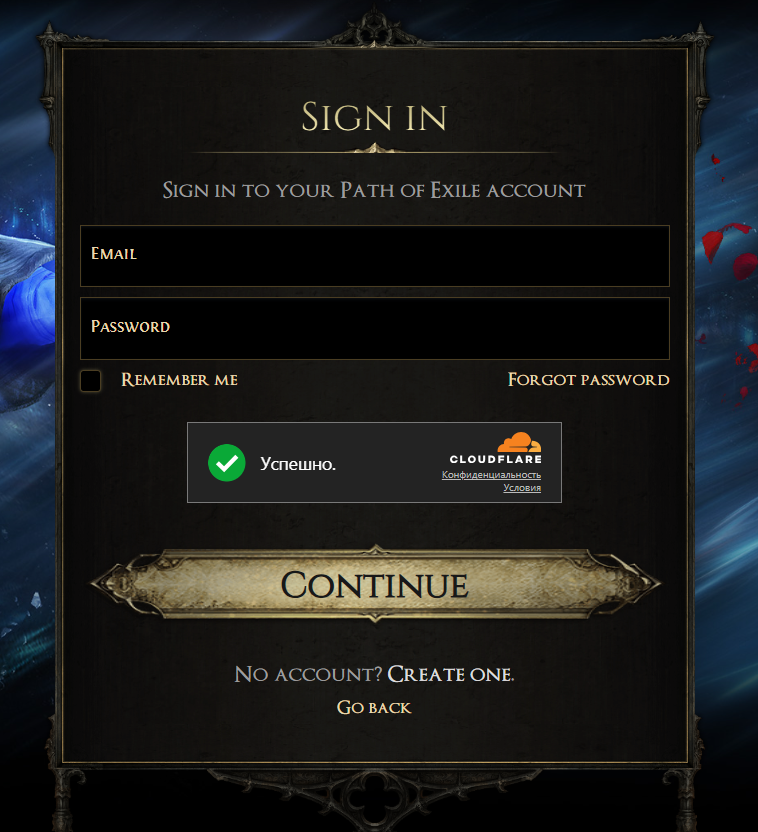Click the No account? text
This screenshot has height=832, width=758.
[308, 674]
